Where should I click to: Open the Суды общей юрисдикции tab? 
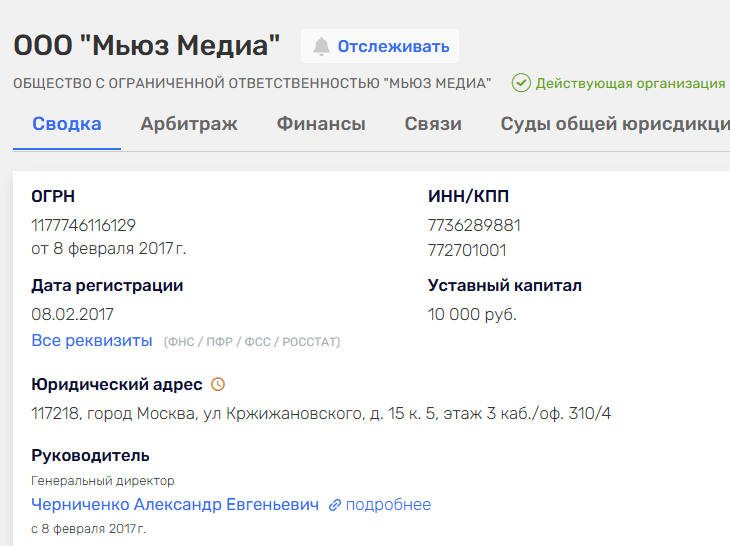[615, 124]
